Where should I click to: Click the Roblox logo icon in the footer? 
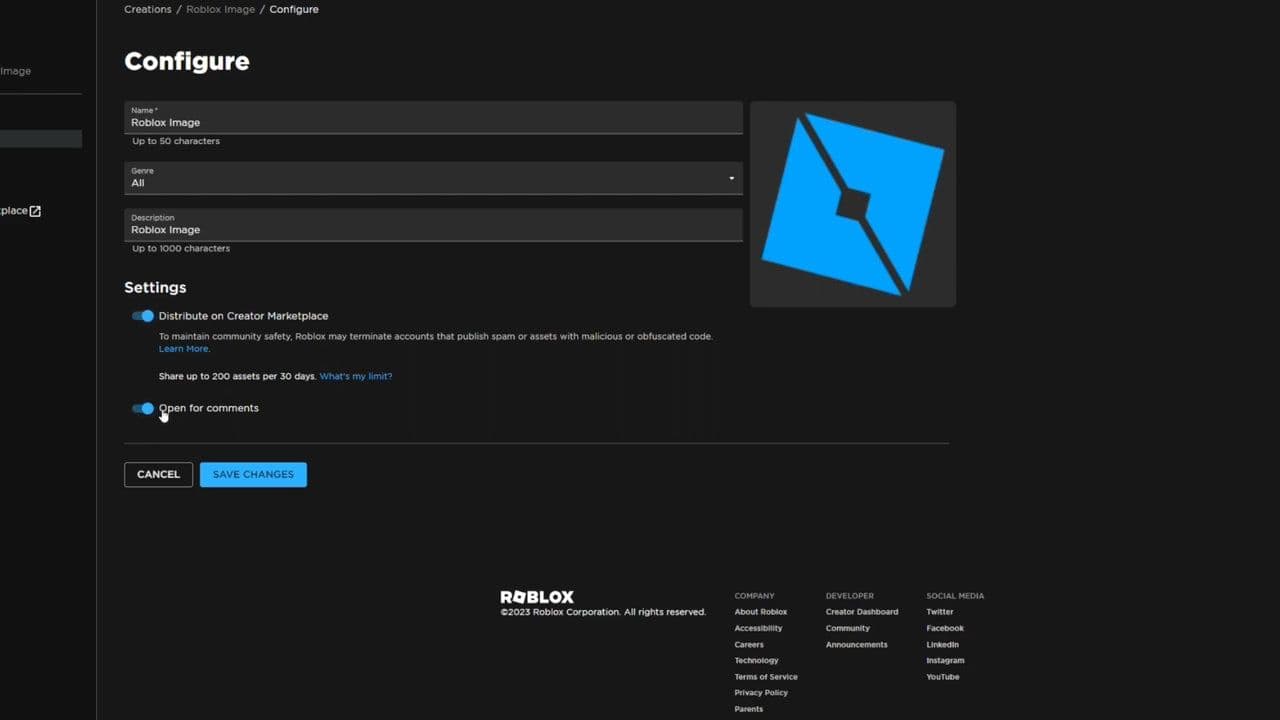[x=537, y=597]
